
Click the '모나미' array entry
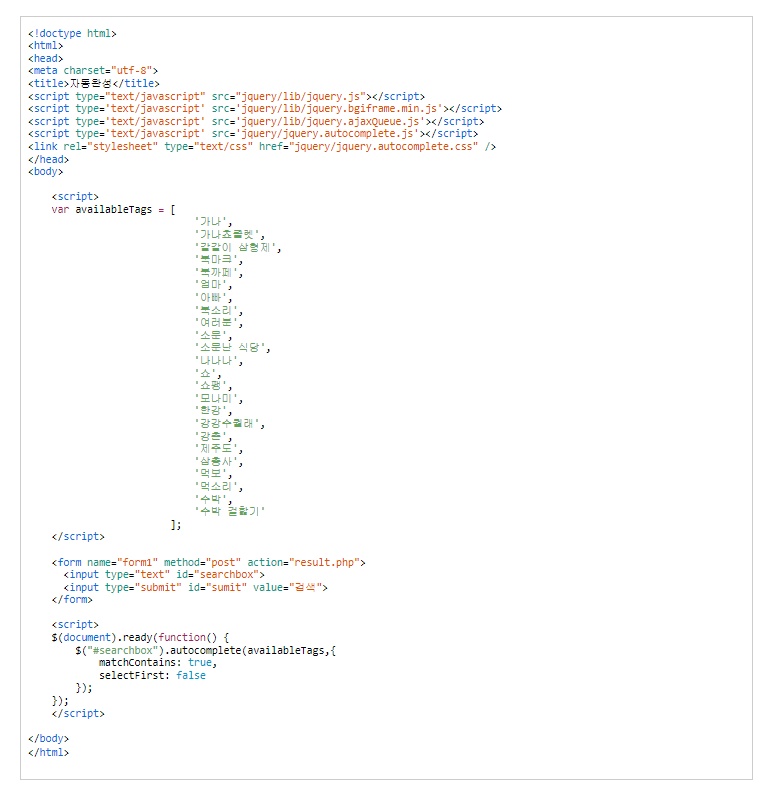(x=219, y=399)
